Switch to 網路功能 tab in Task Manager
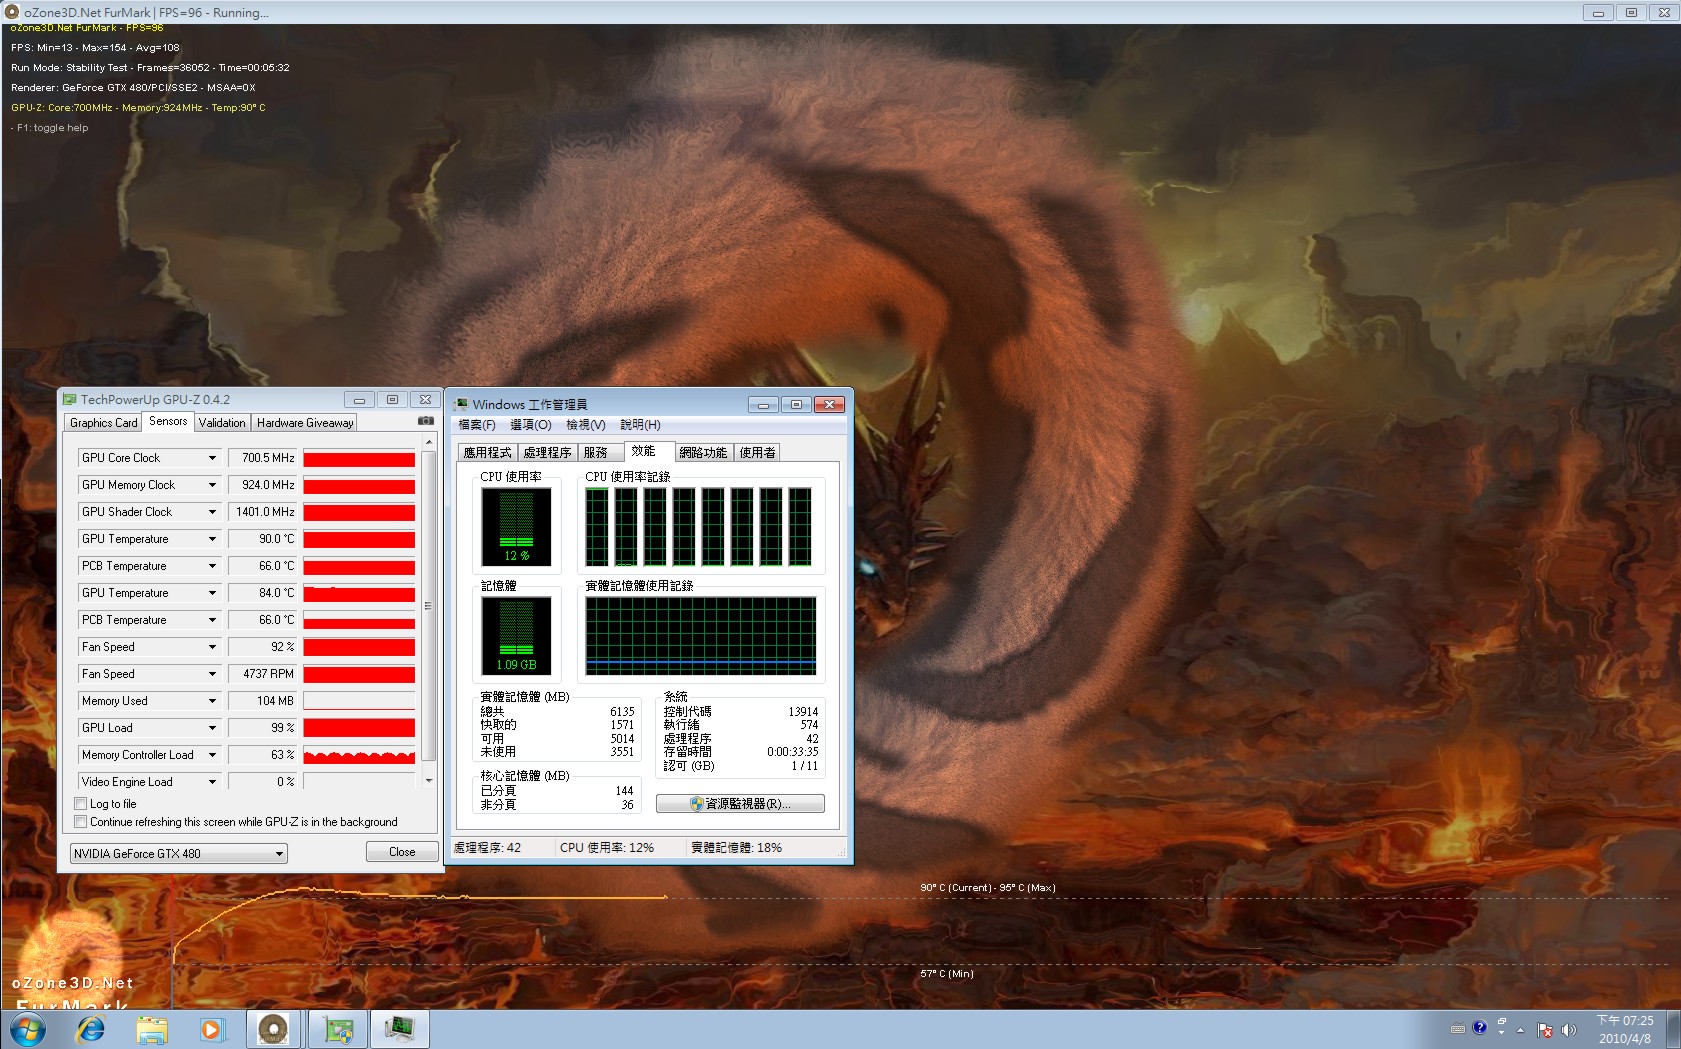The width and height of the screenshot is (1681, 1049). [704, 453]
